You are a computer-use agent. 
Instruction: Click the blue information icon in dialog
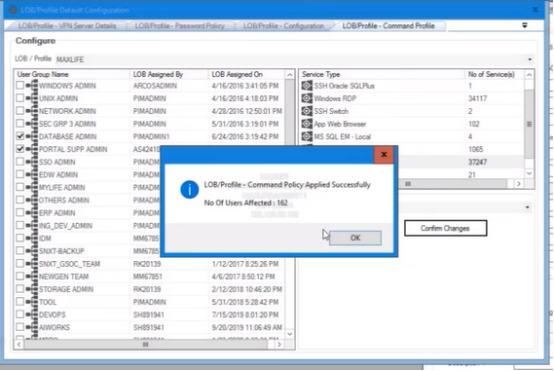pos(189,189)
